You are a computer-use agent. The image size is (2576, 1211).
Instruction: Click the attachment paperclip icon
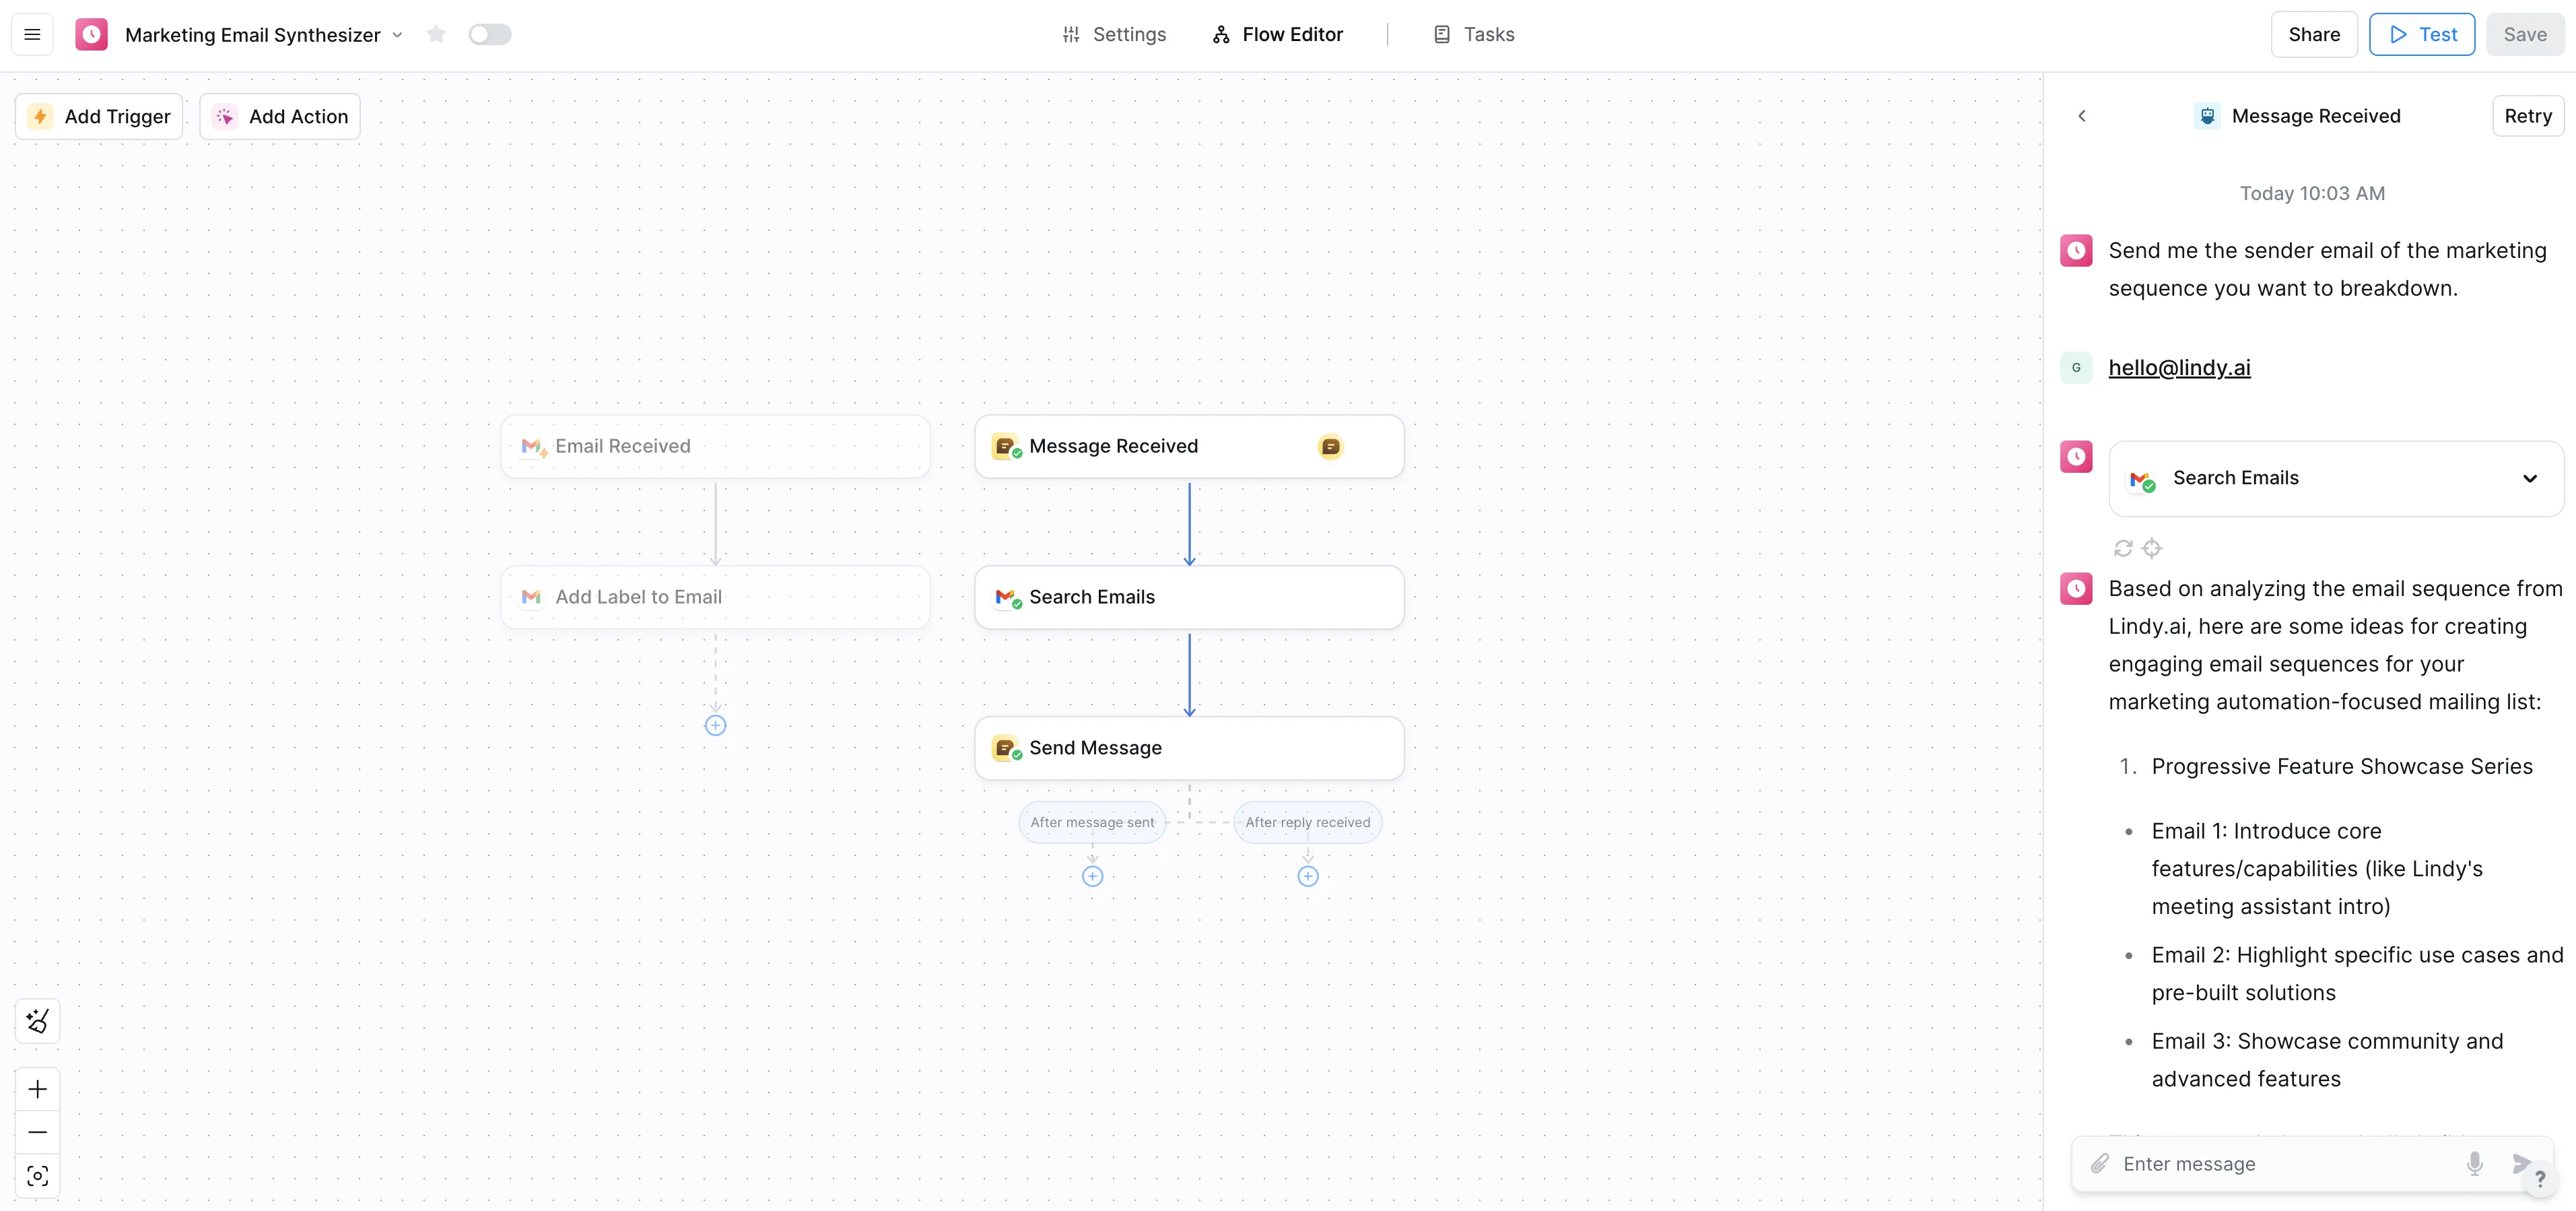click(2099, 1163)
